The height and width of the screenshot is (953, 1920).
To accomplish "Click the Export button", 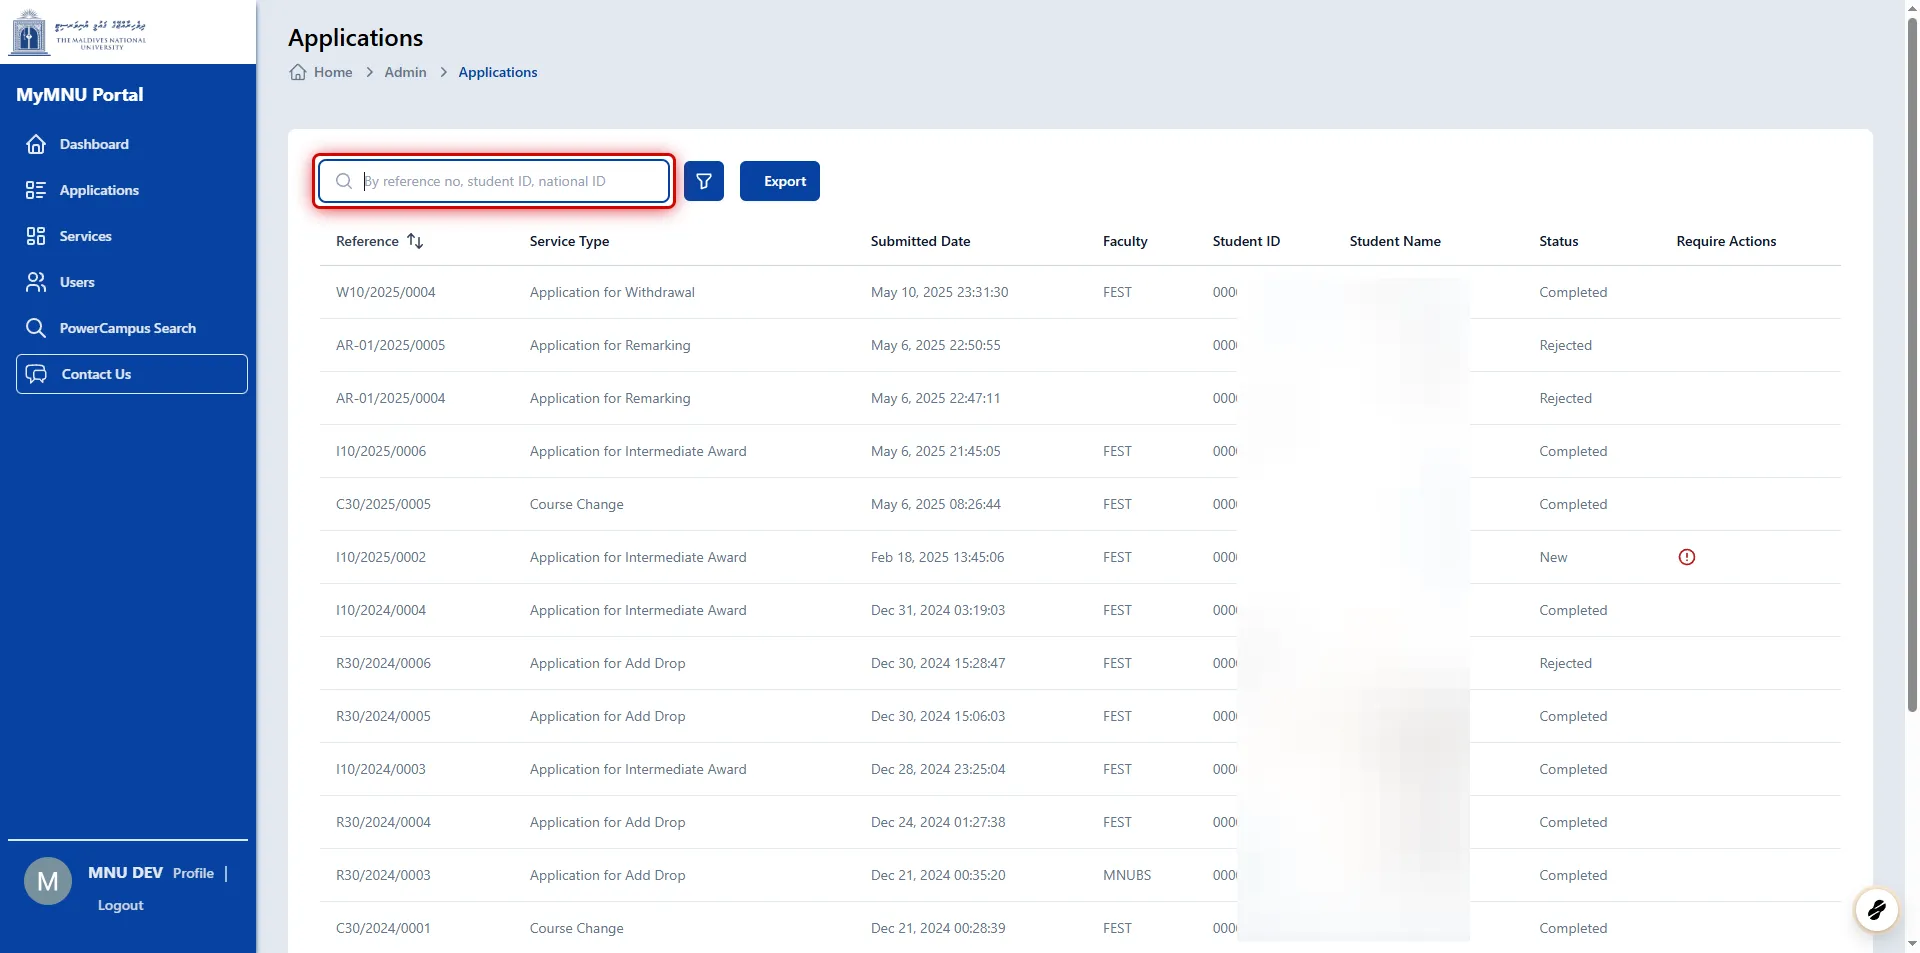I will [x=780, y=181].
